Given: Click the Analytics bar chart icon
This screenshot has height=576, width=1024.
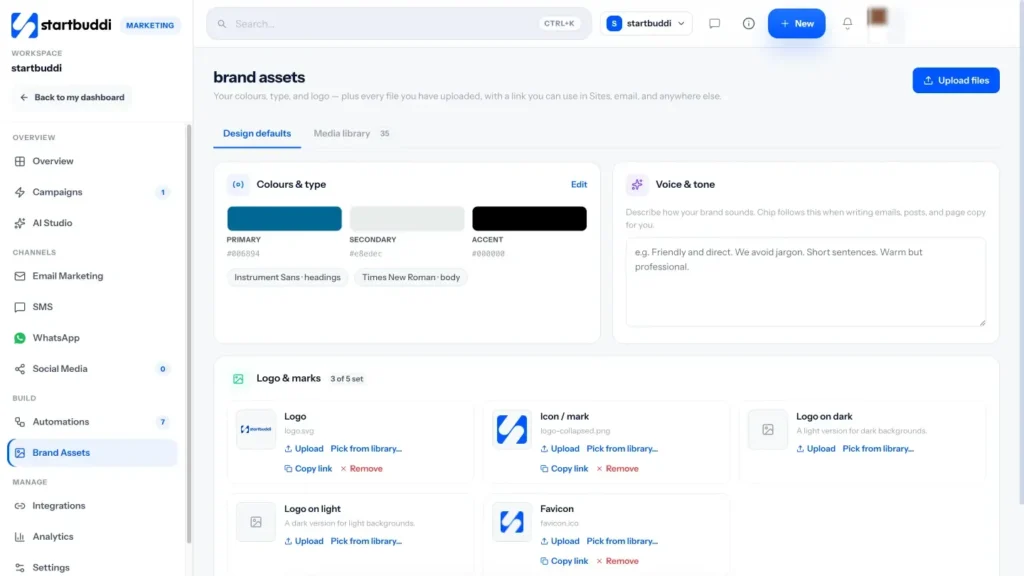Looking at the screenshot, I should (x=20, y=537).
